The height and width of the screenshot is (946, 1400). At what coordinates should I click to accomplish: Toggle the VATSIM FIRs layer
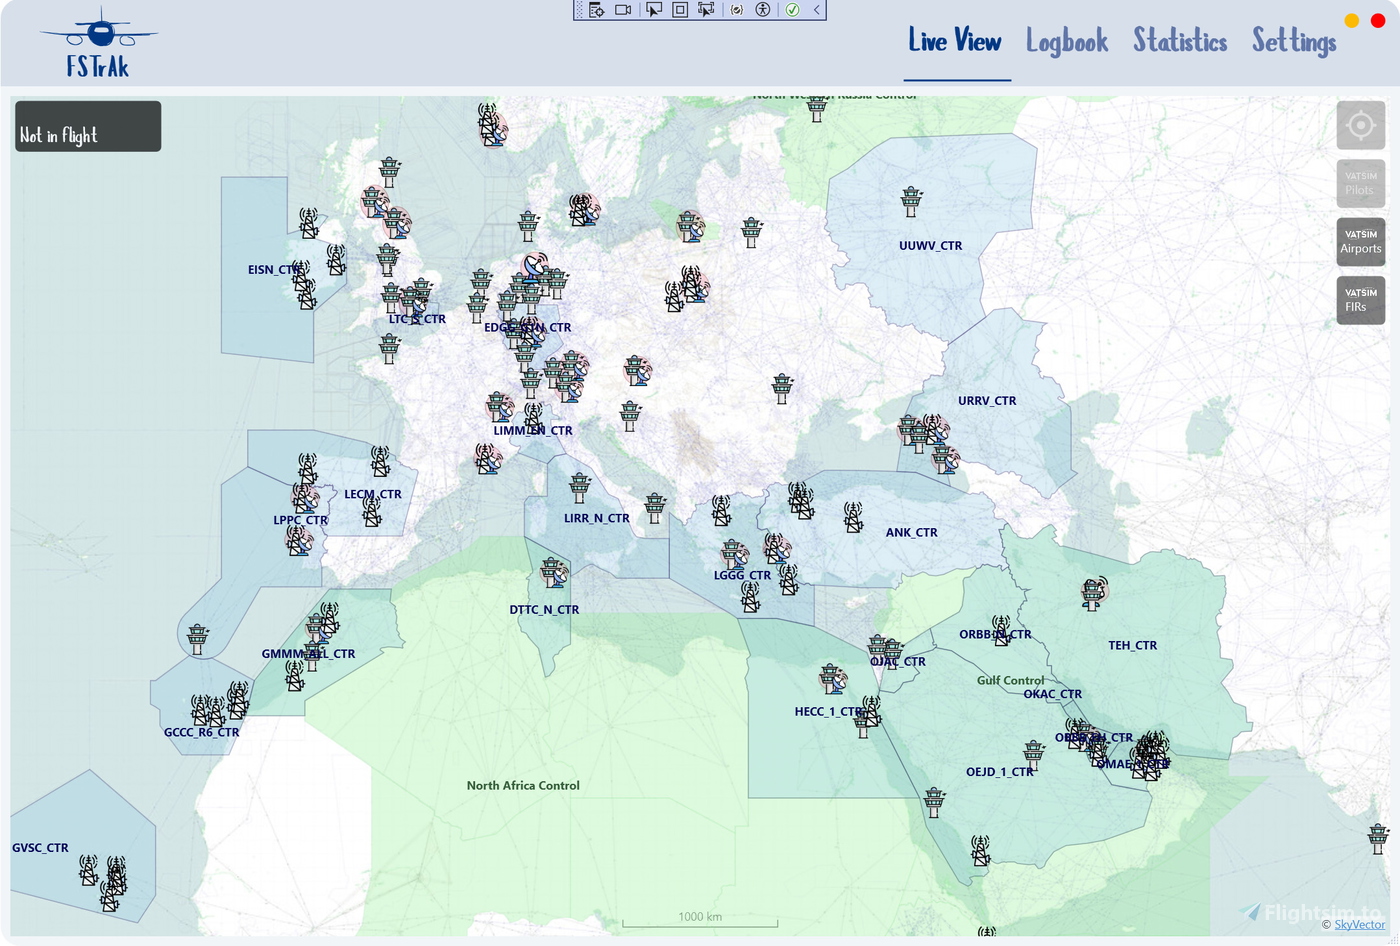[1360, 300]
